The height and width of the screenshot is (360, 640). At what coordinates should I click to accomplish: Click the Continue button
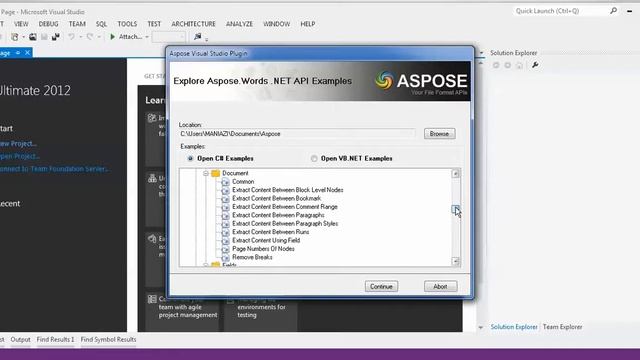pos(381,287)
